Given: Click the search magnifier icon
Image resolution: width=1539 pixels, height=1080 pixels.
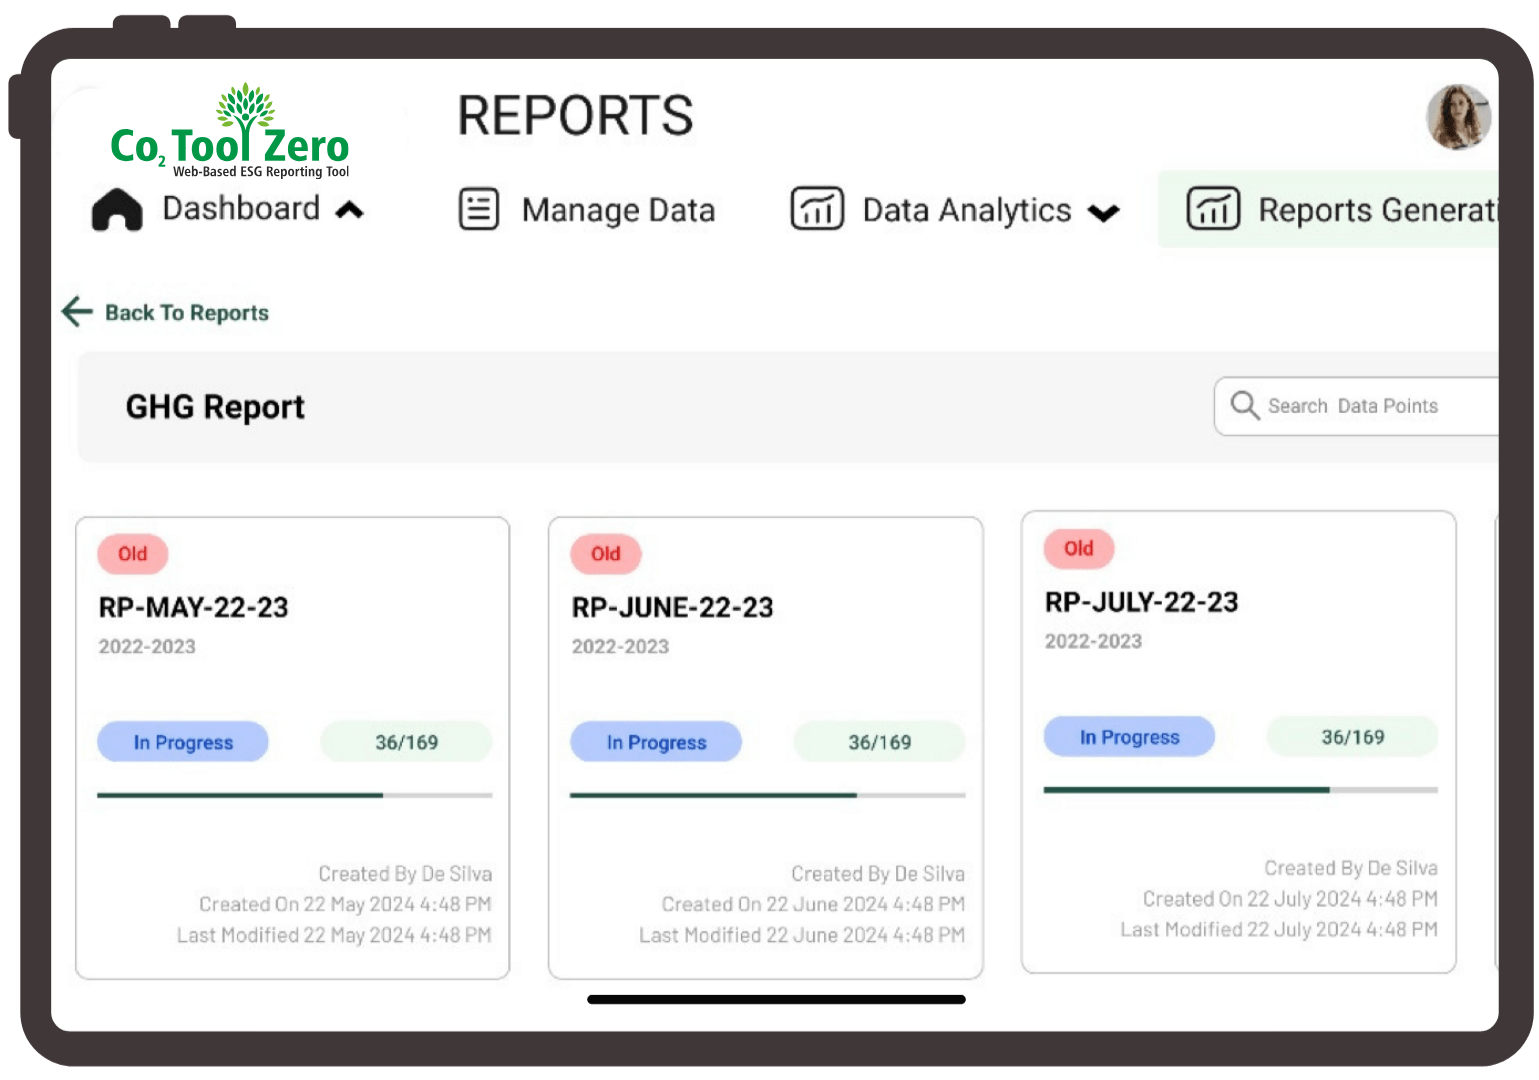Looking at the screenshot, I should pyautogui.click(x=1245, y=405).
